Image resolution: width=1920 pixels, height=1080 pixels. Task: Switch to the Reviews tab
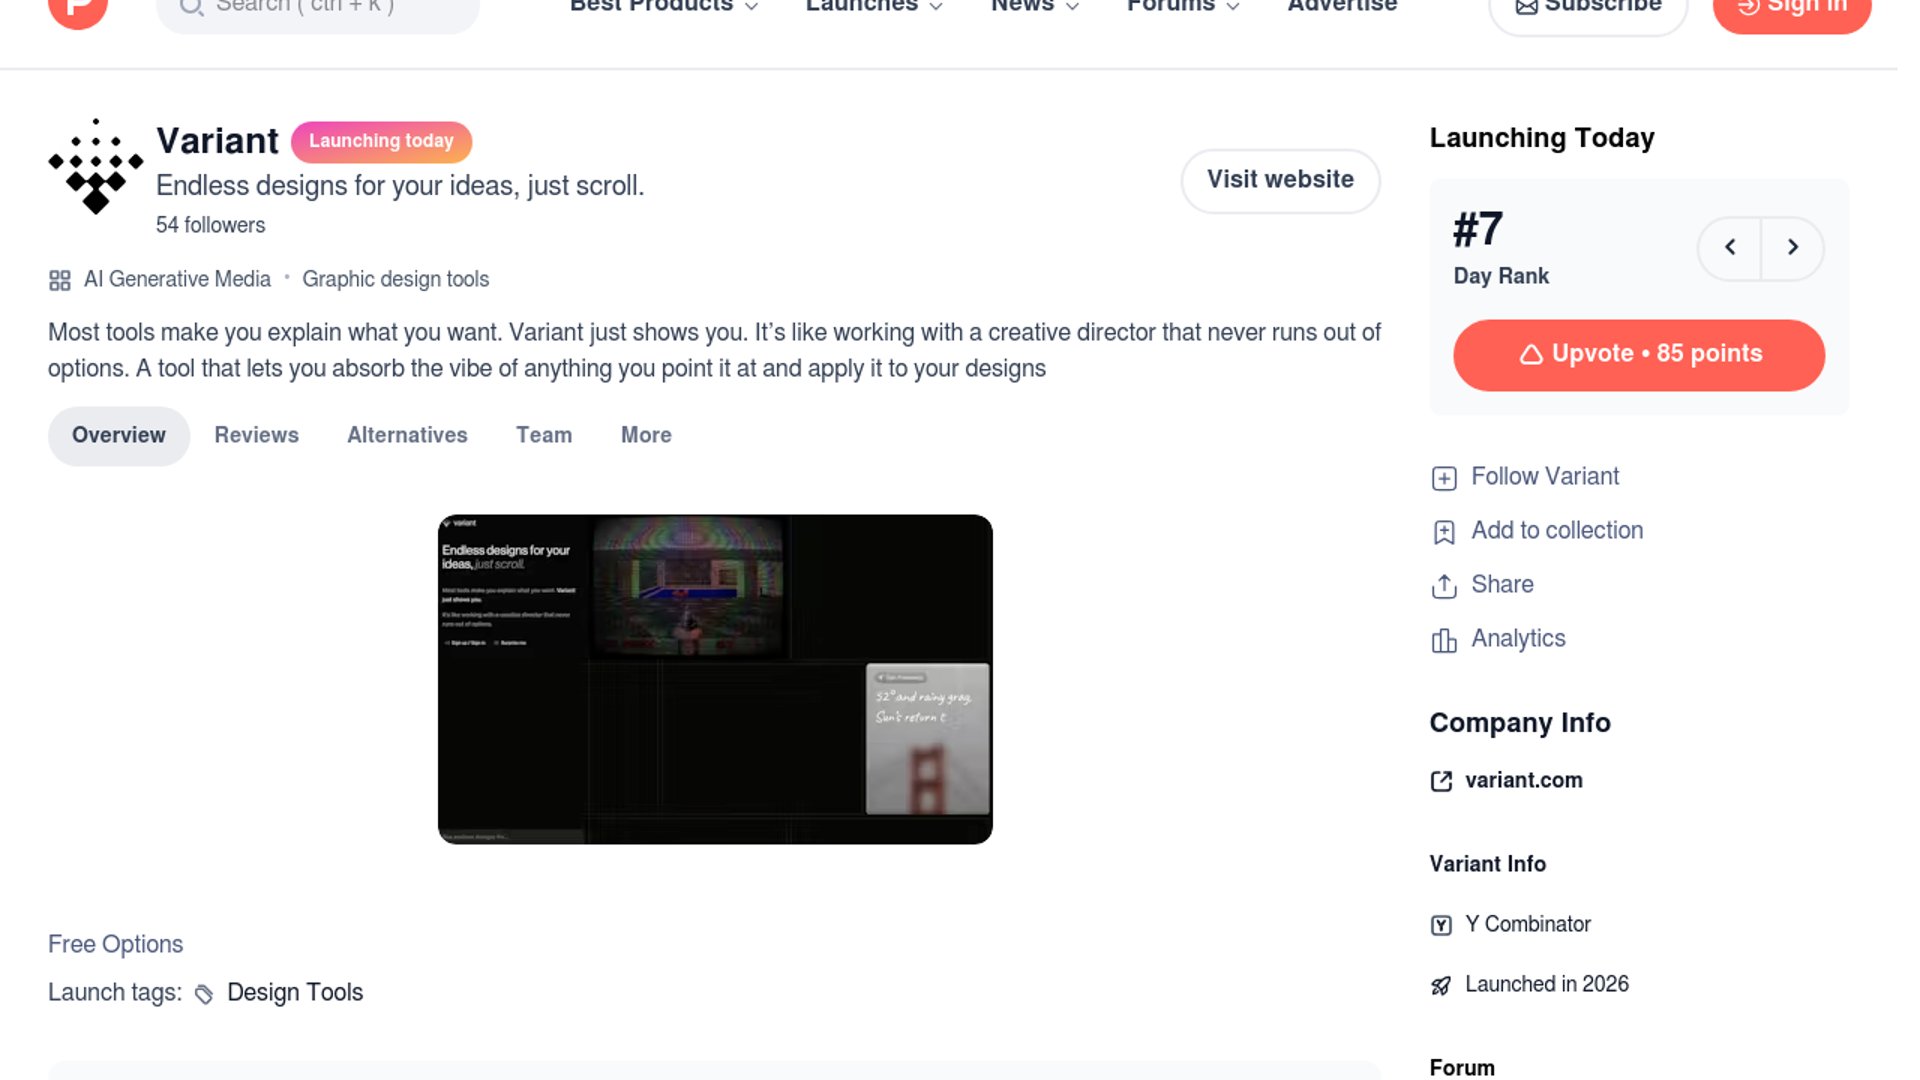(256, 435)
